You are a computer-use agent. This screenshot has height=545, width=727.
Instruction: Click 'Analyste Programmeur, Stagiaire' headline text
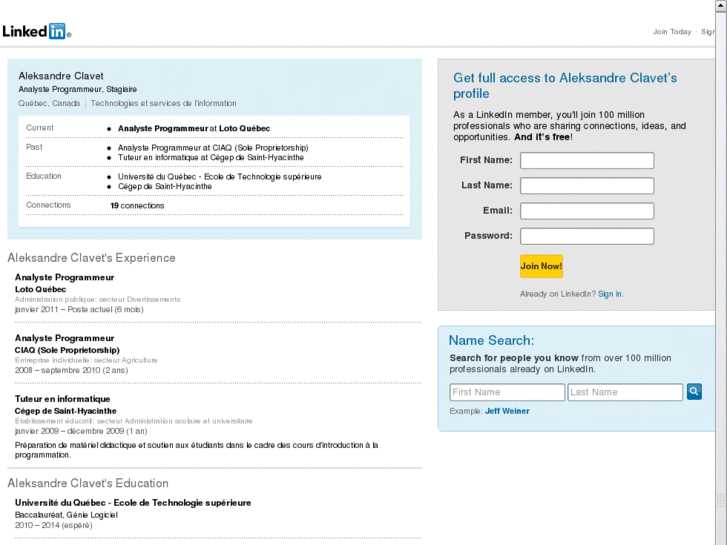(77, 89)
